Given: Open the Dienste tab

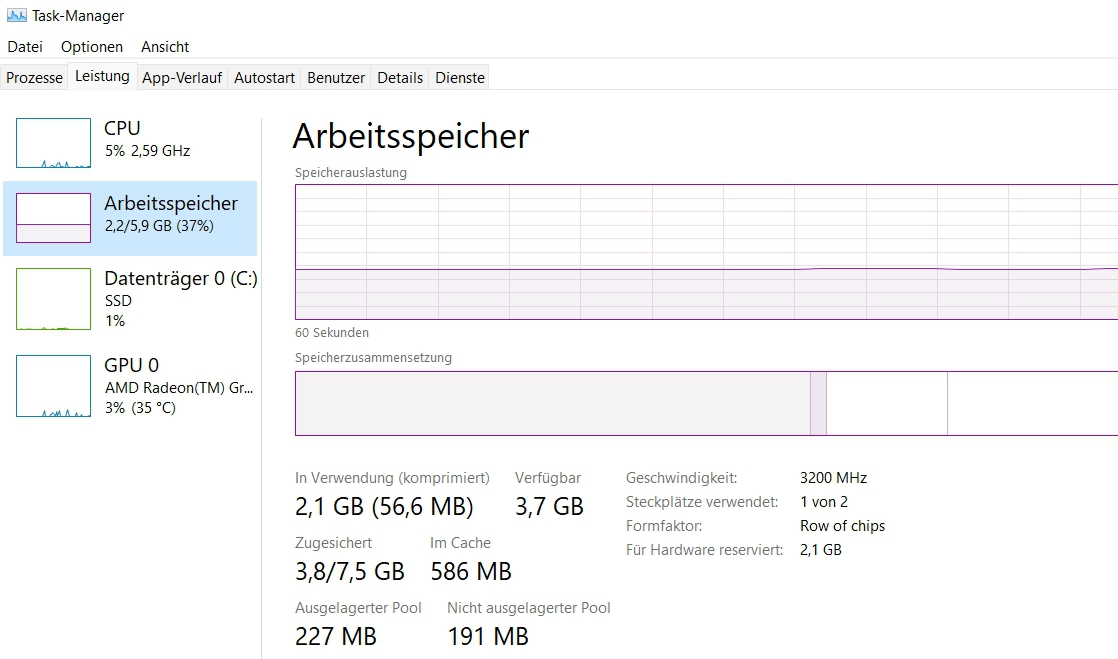Looking at the screenshot, I should (x=460, y=77).
